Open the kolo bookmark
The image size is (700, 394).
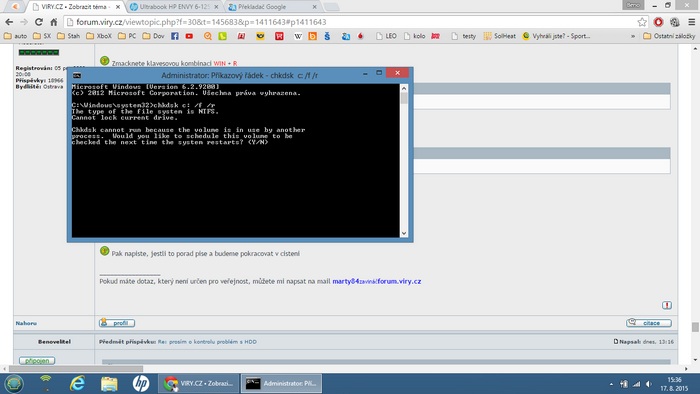414,36
